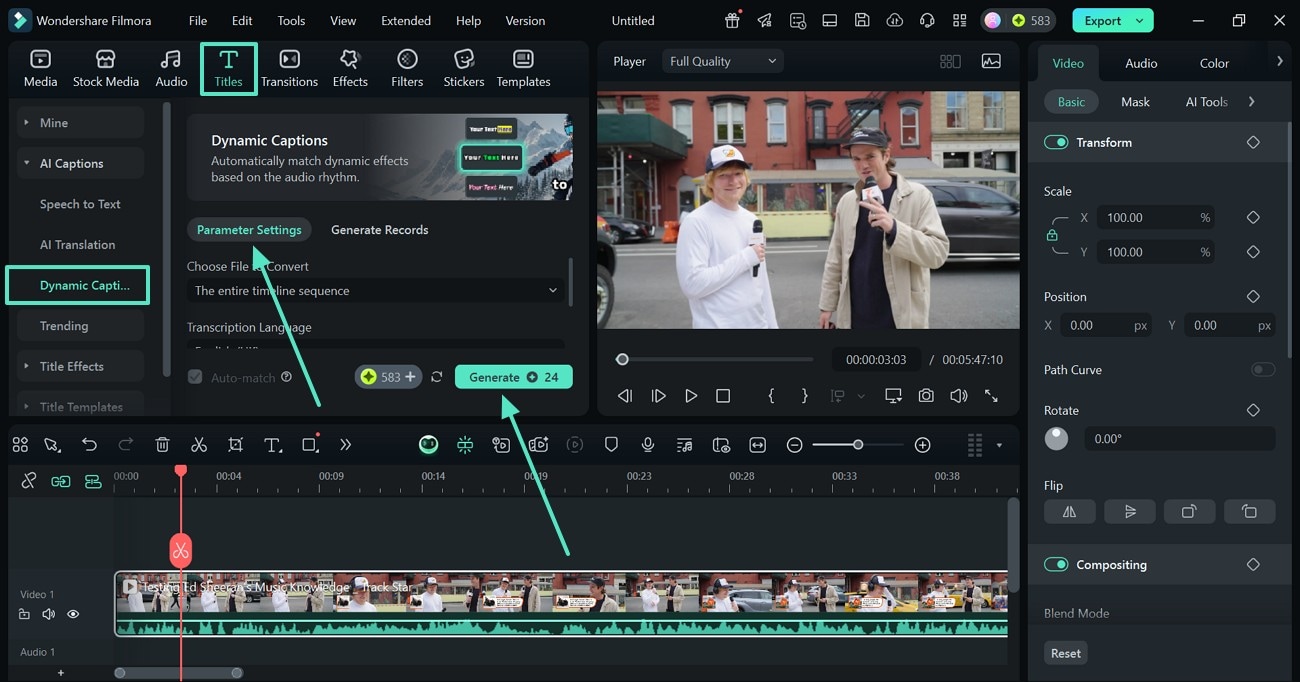This screenshot has height=682, width=1300.
Task: Open the Full Quality dropdown
Action: 722,61
